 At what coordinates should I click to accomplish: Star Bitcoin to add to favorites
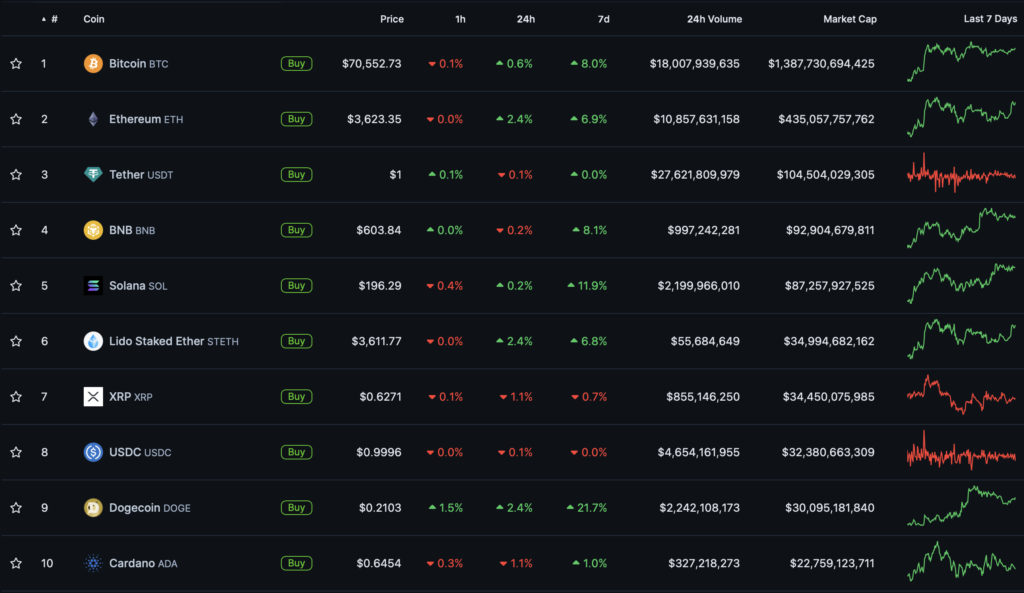(x=16, y=64)
